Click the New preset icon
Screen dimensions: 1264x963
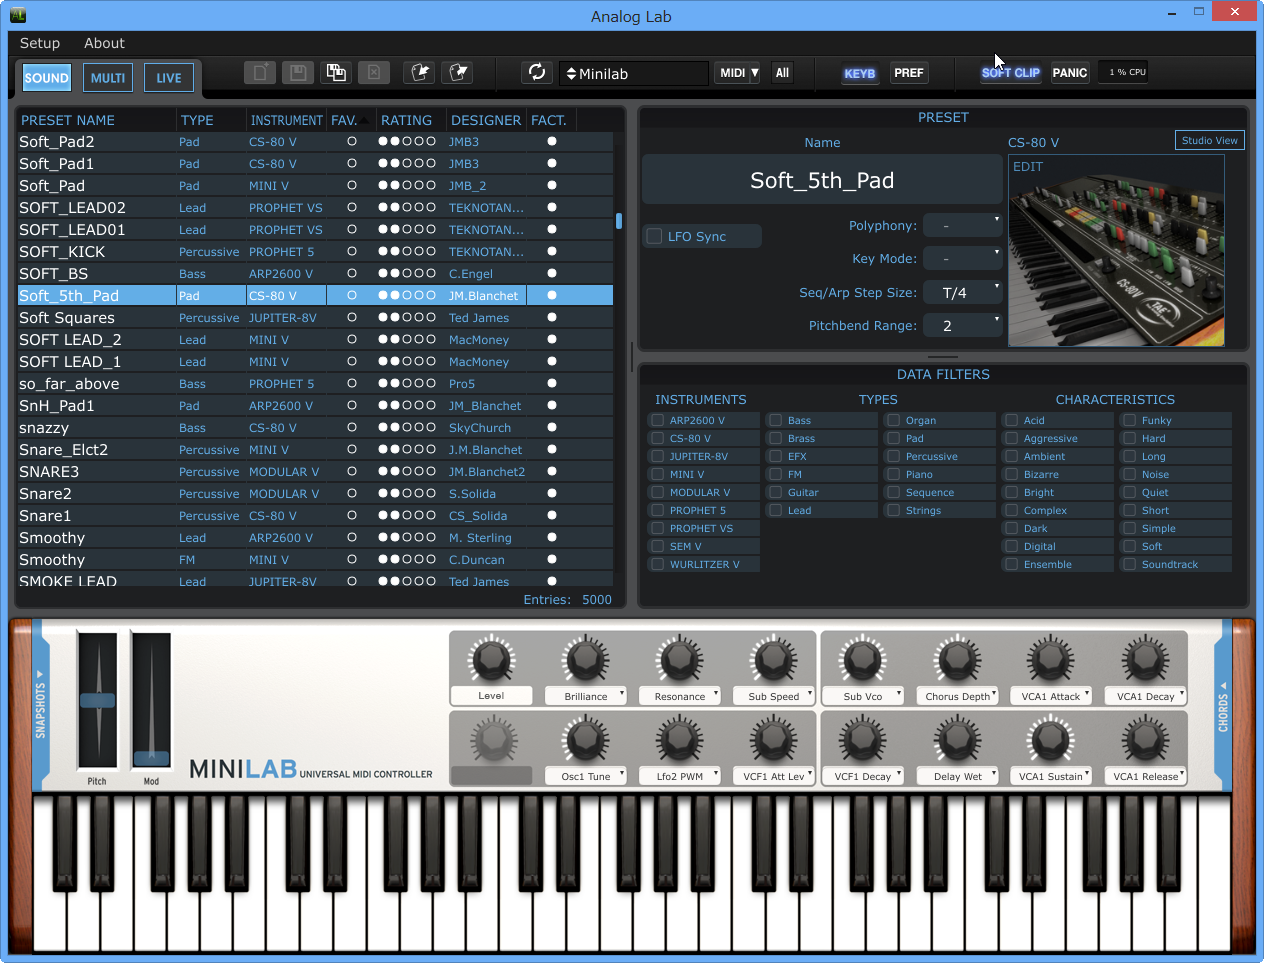click(x=260, y=72)
